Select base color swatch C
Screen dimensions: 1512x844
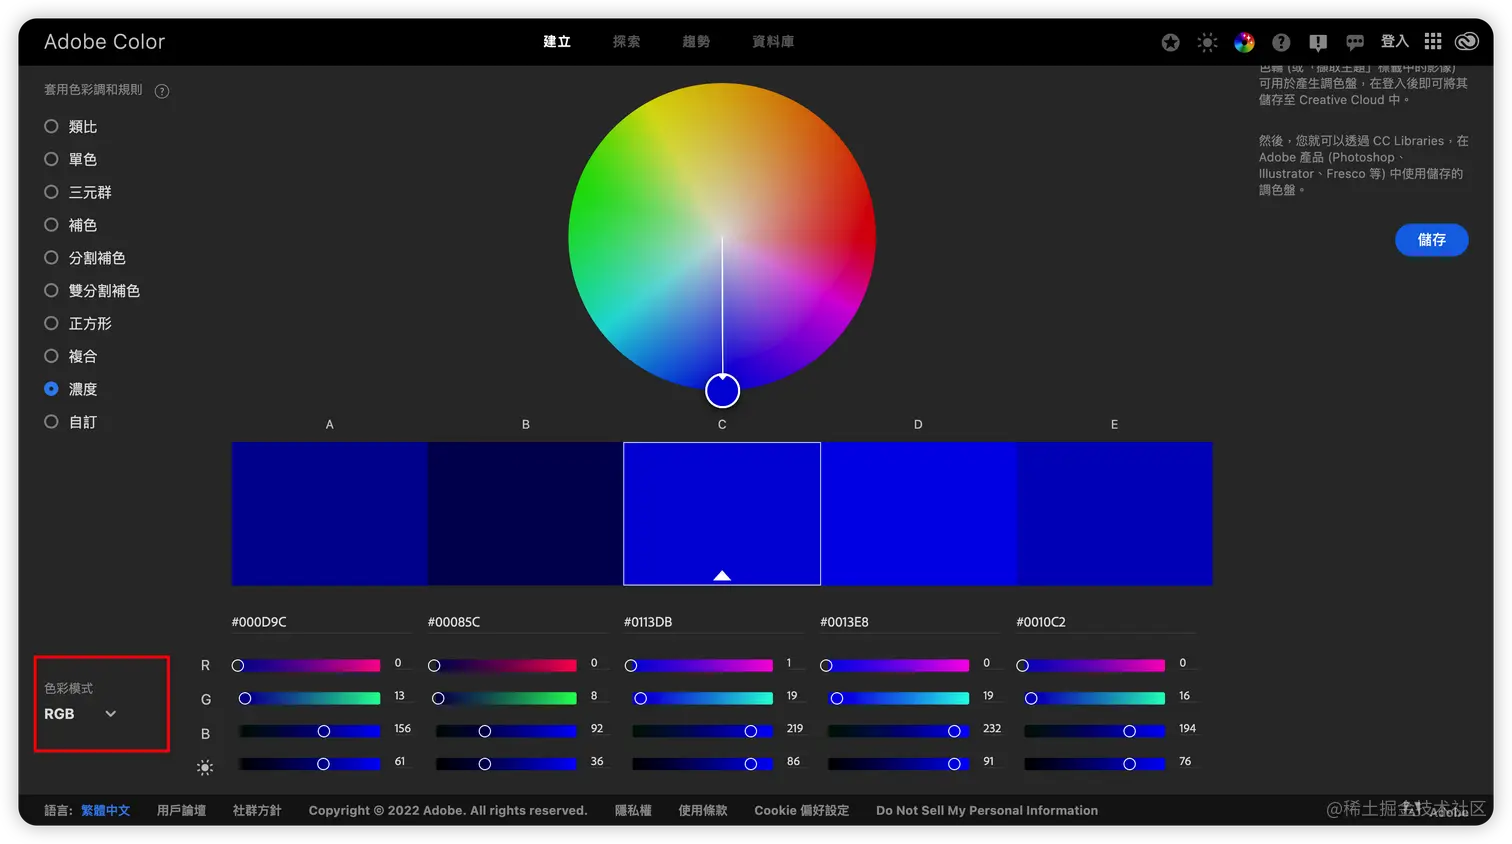click(x=722, y=514)
